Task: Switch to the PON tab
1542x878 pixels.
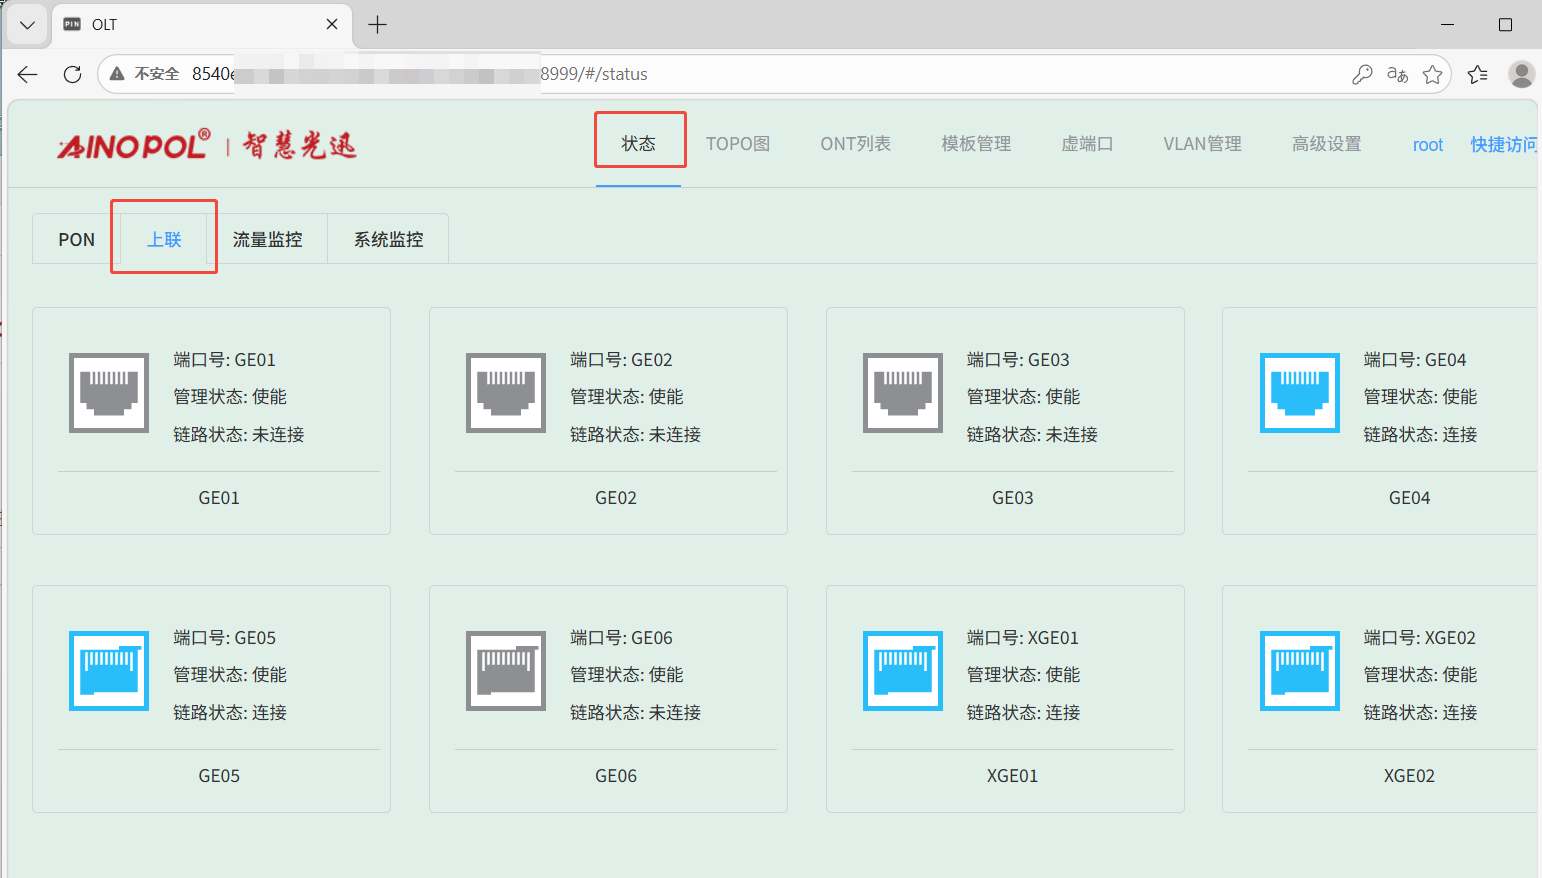Action: 76,240
